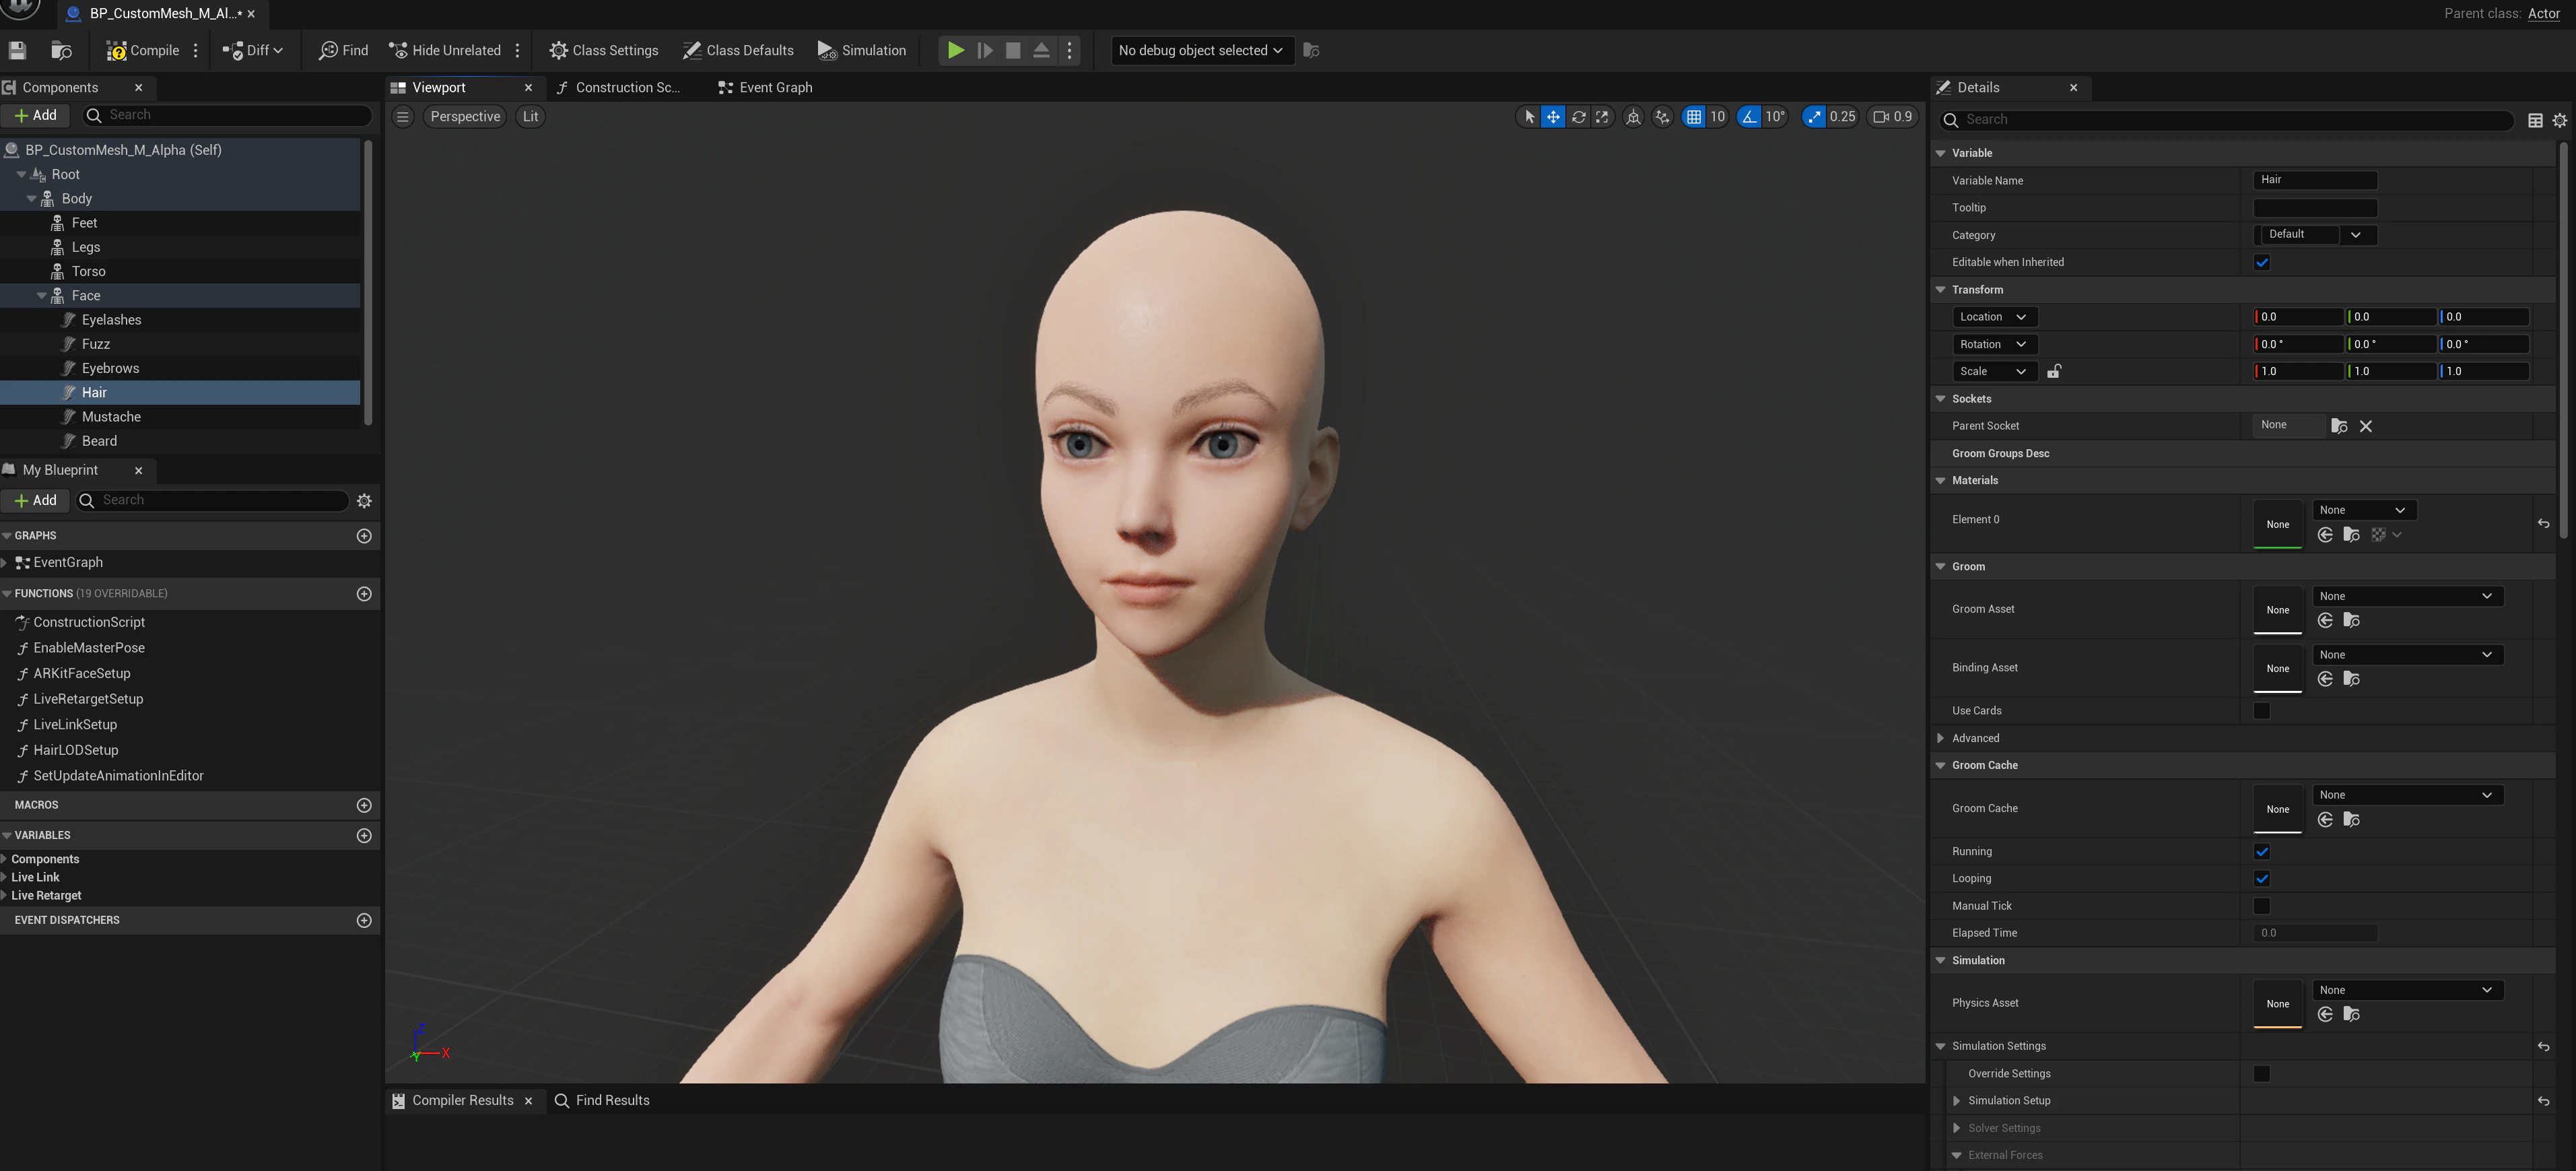Open Class Settings

tap(604, 50)
